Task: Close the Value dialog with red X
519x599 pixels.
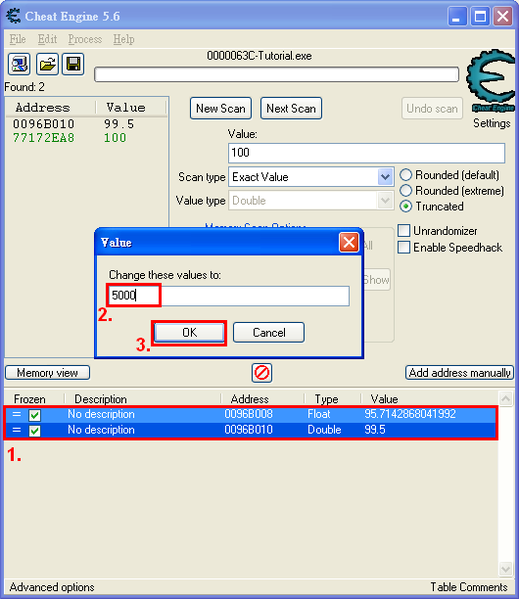Action: click(x=349, y=242)
